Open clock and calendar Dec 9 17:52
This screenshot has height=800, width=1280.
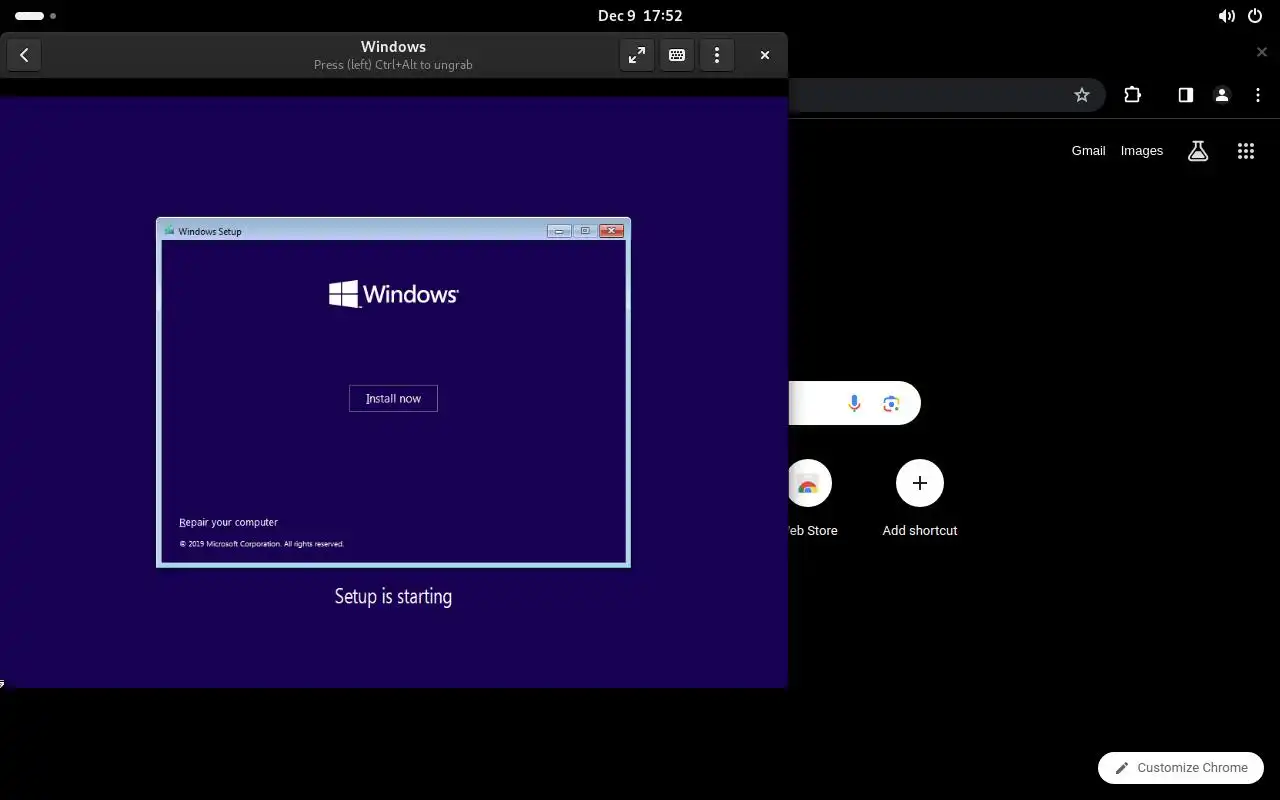(640, 16)
